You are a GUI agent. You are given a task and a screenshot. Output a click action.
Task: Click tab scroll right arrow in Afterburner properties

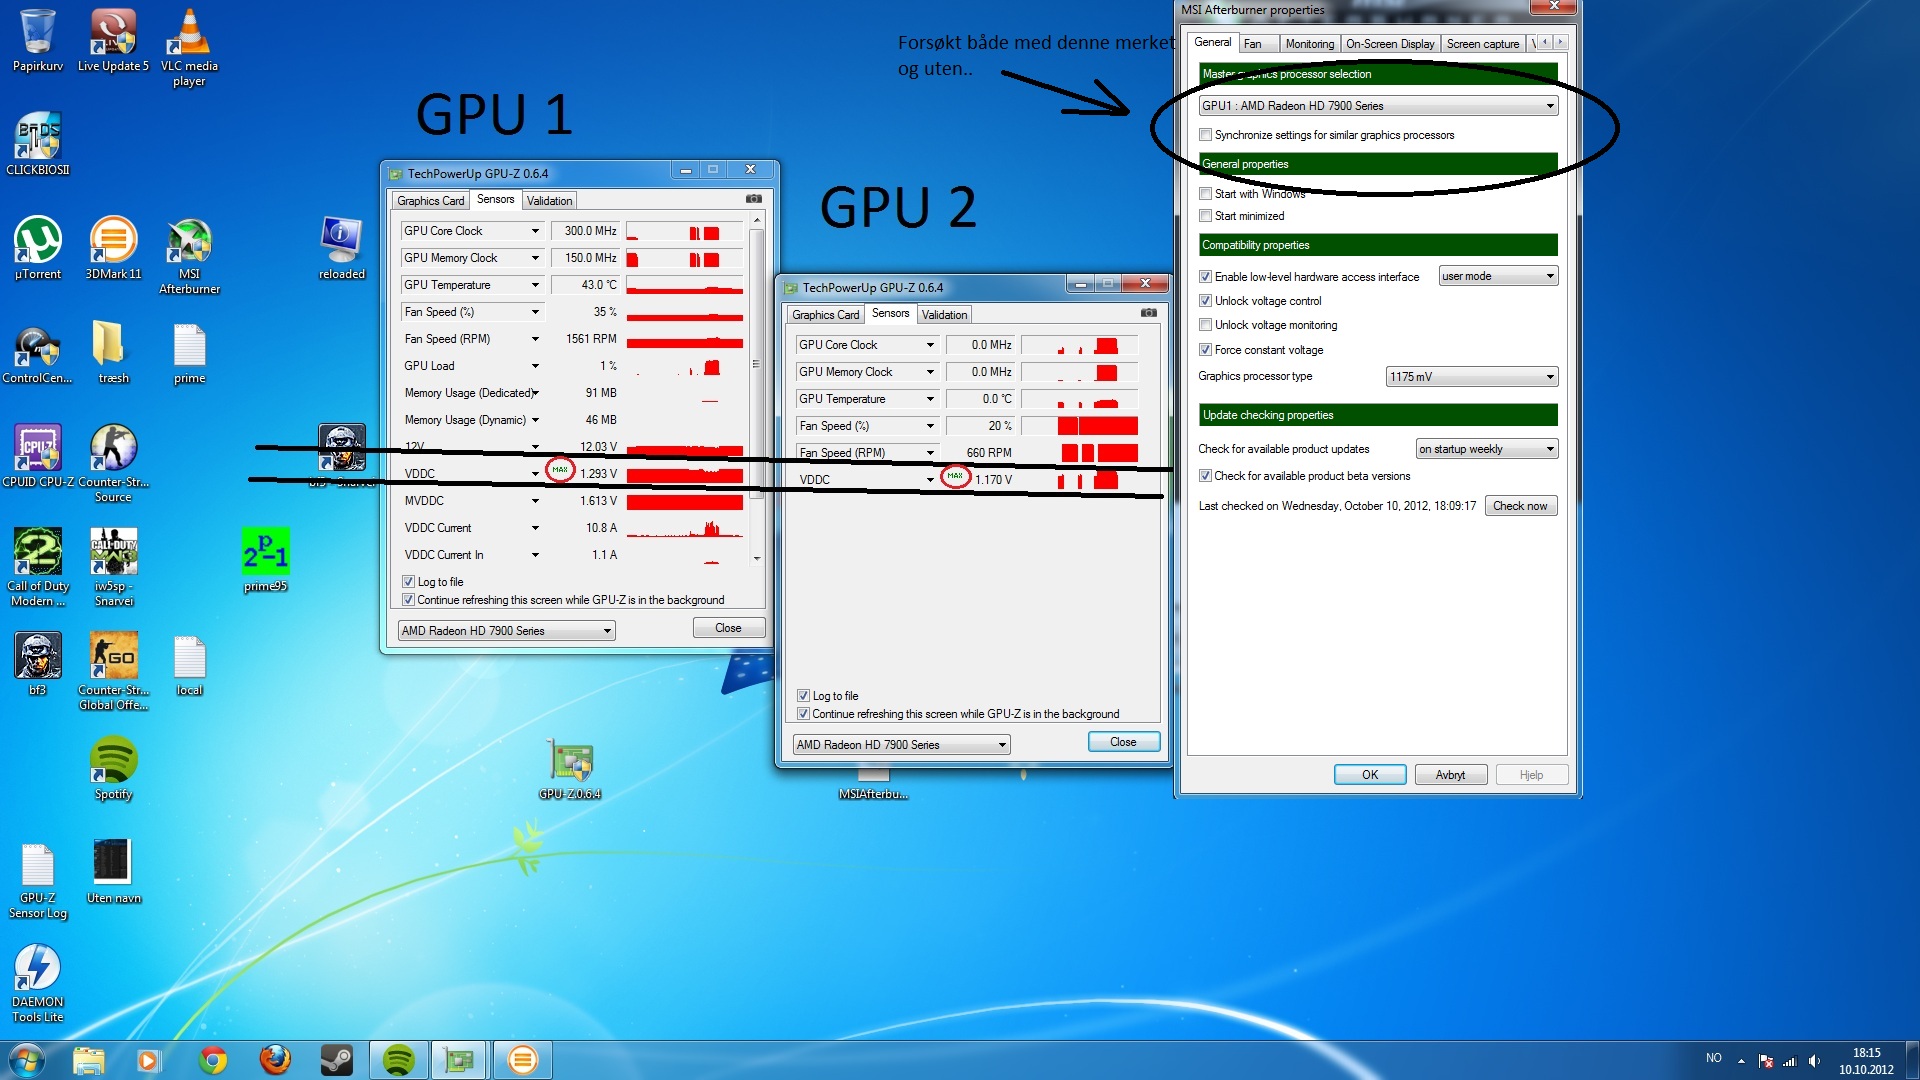click(x=1560, y=42)
